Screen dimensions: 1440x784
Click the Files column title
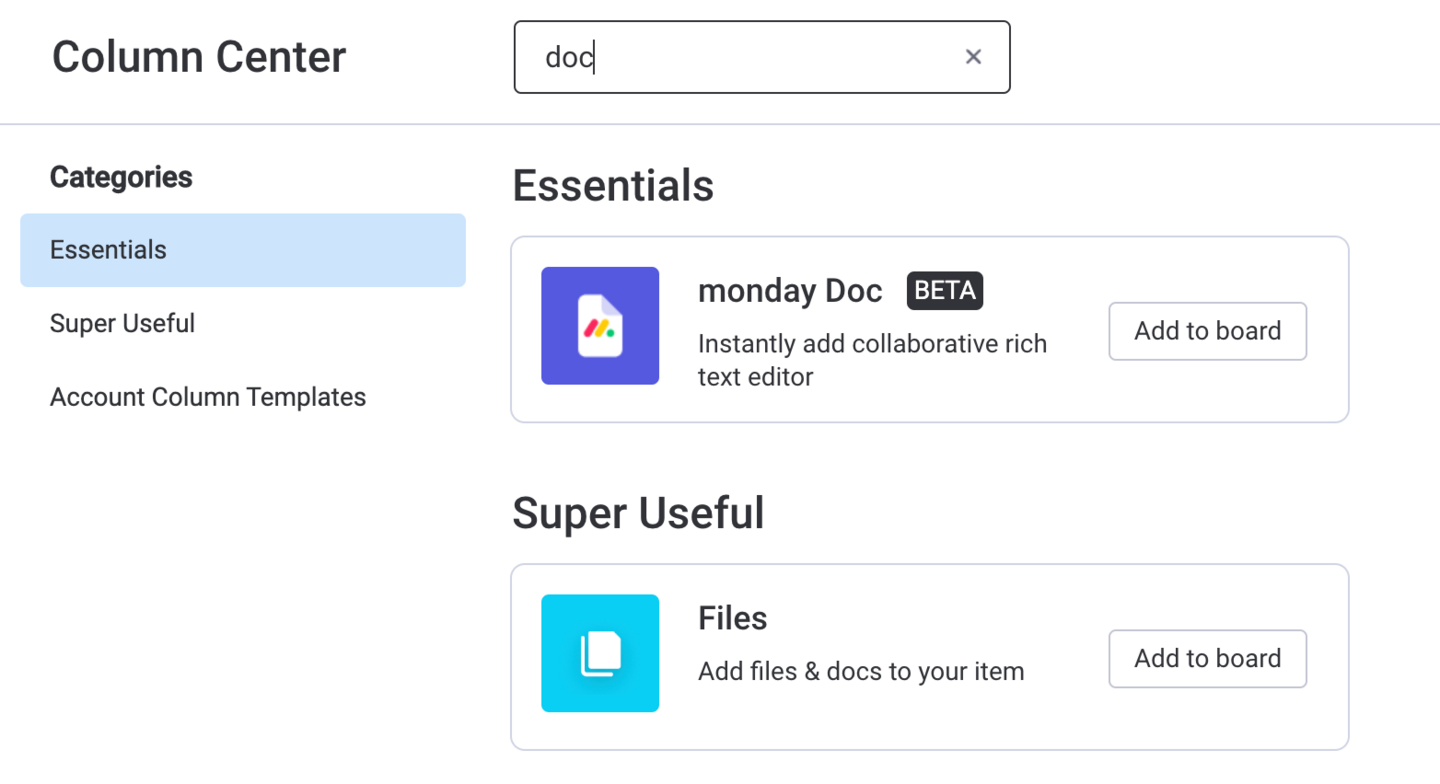tap(733, 618)
